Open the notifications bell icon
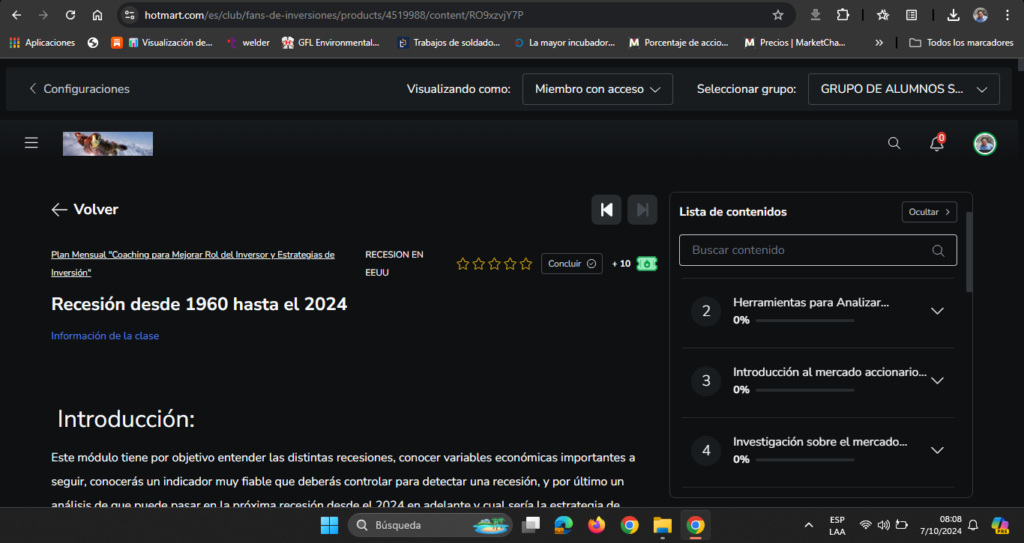1024x543 pixels. click(937, 143)
